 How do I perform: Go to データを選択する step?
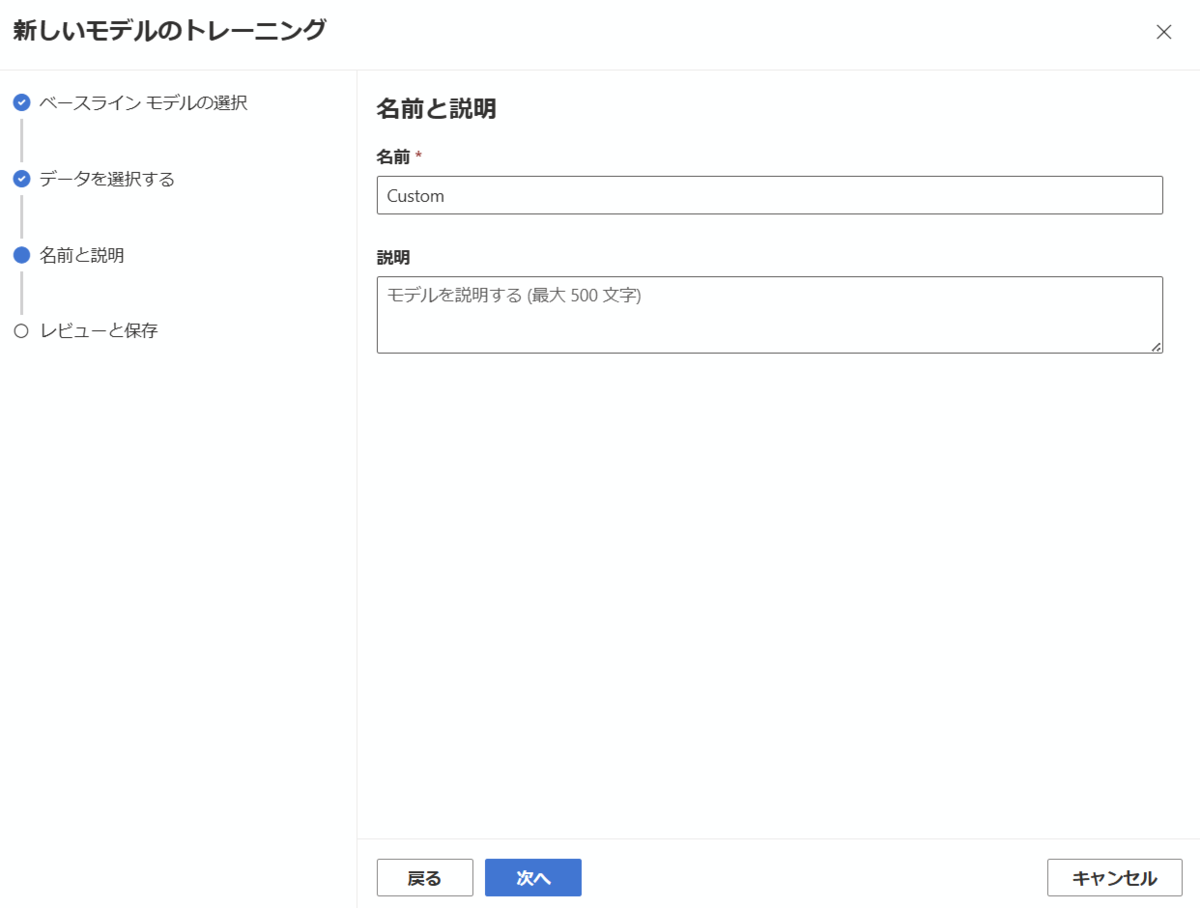click(107, 179)
